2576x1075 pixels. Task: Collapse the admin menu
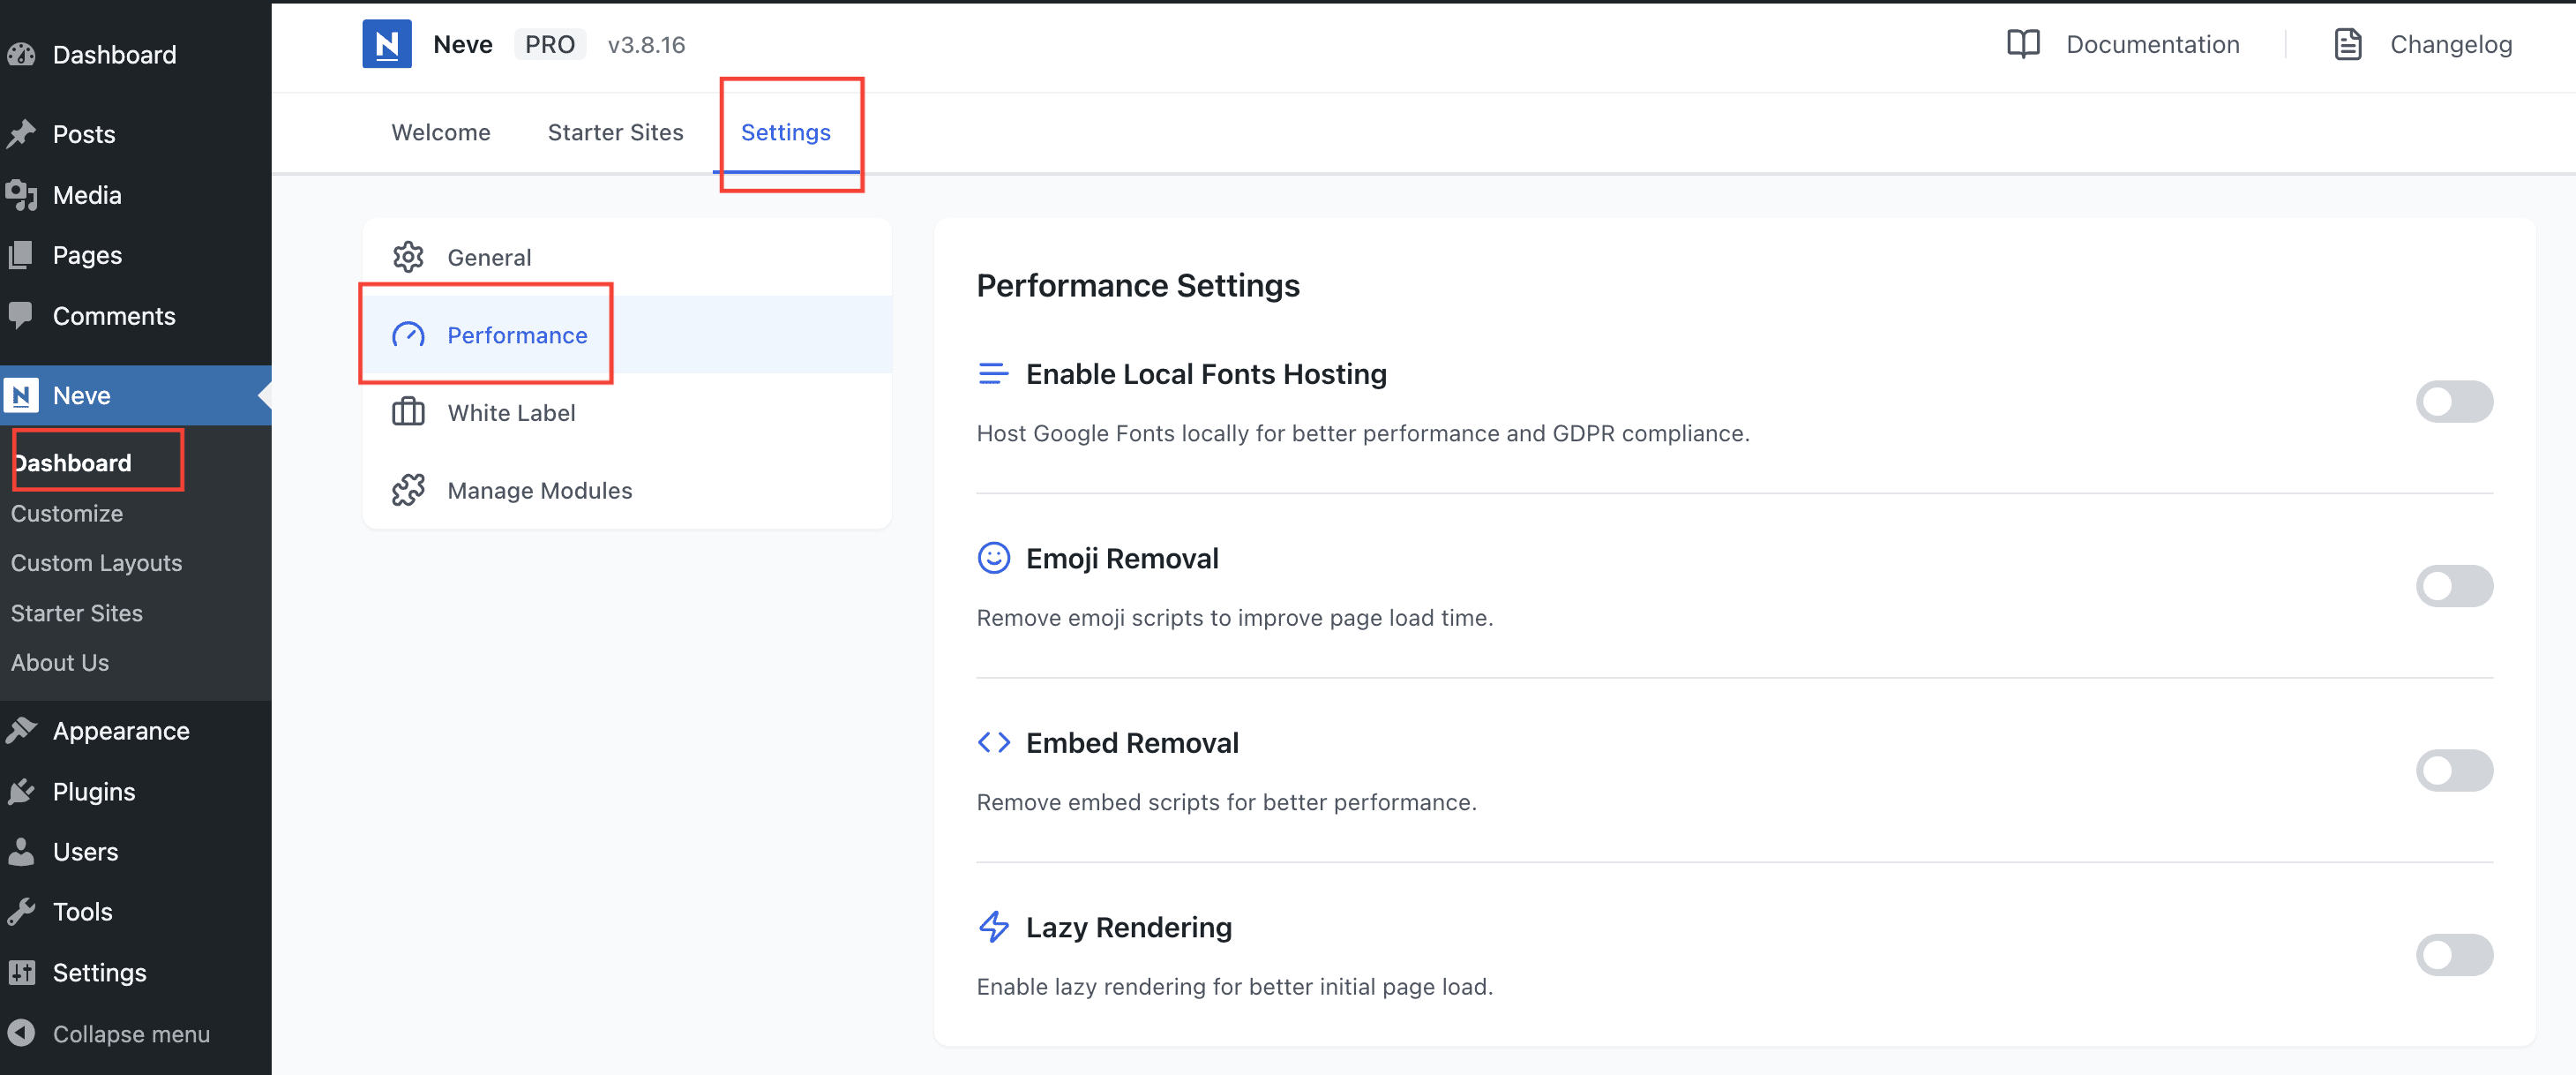pos(130,1033)
